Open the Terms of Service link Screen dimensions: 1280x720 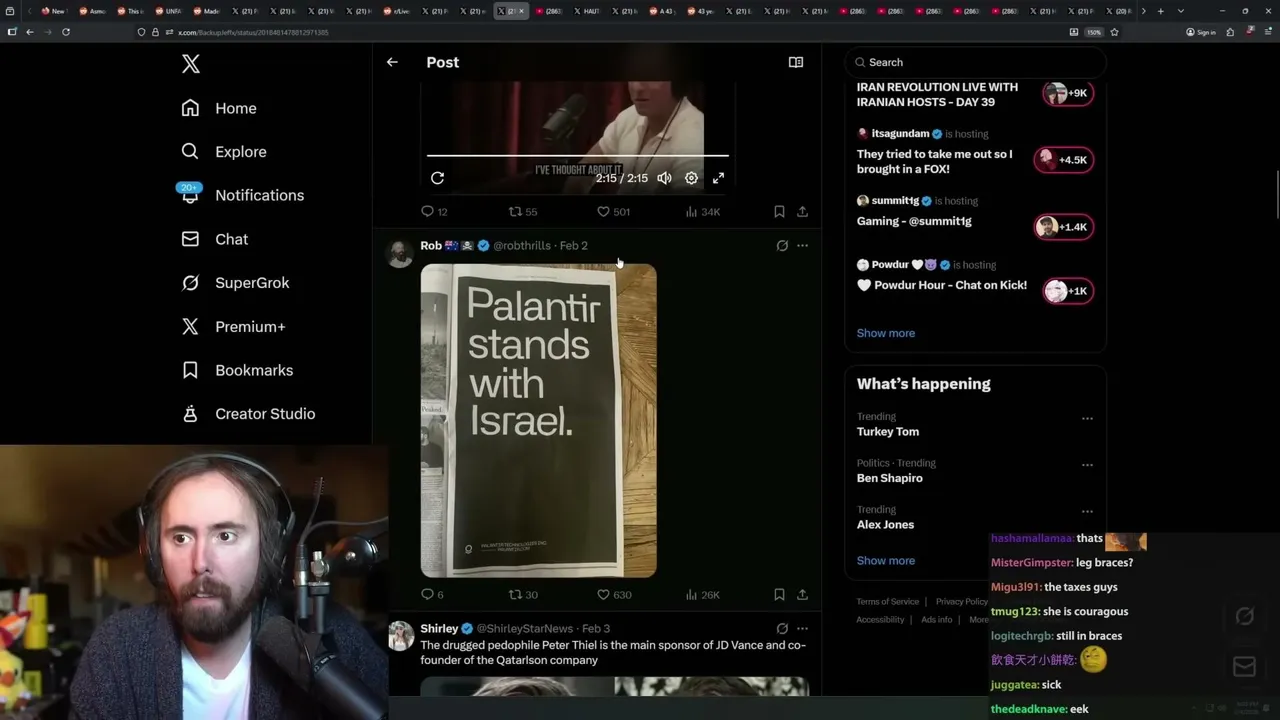click(888, 602)
